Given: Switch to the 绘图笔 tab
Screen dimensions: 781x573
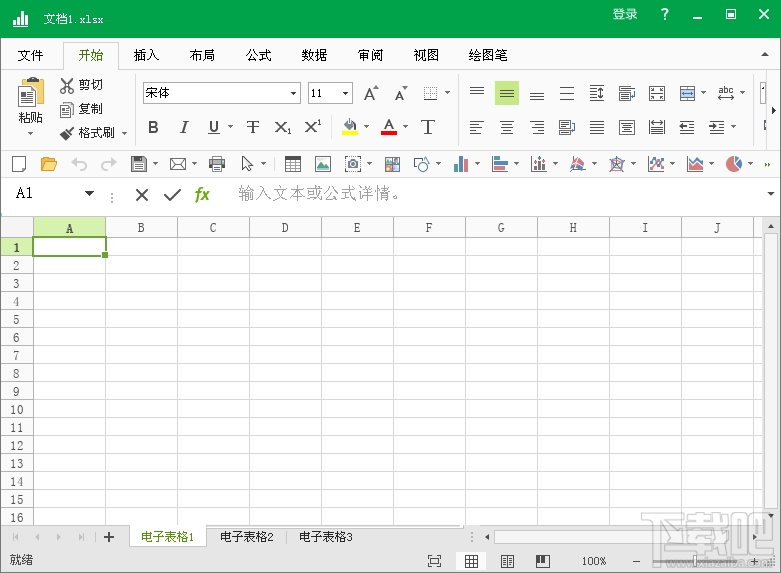Looking at the screenshot, I should coord(488,55).
